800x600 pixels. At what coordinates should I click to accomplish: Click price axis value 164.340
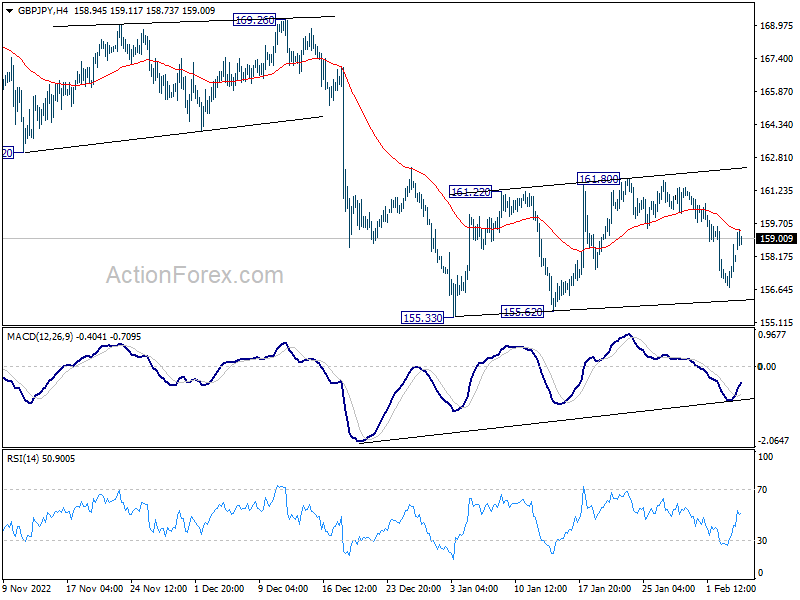pyautogui.click(x=777, y=125)
